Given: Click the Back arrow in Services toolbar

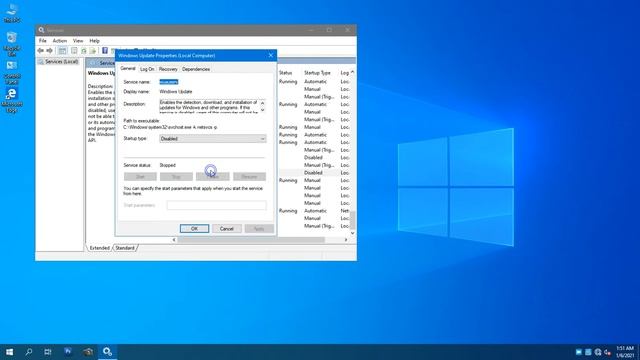Looking at the screenshot, I should (x=40, y=51).
